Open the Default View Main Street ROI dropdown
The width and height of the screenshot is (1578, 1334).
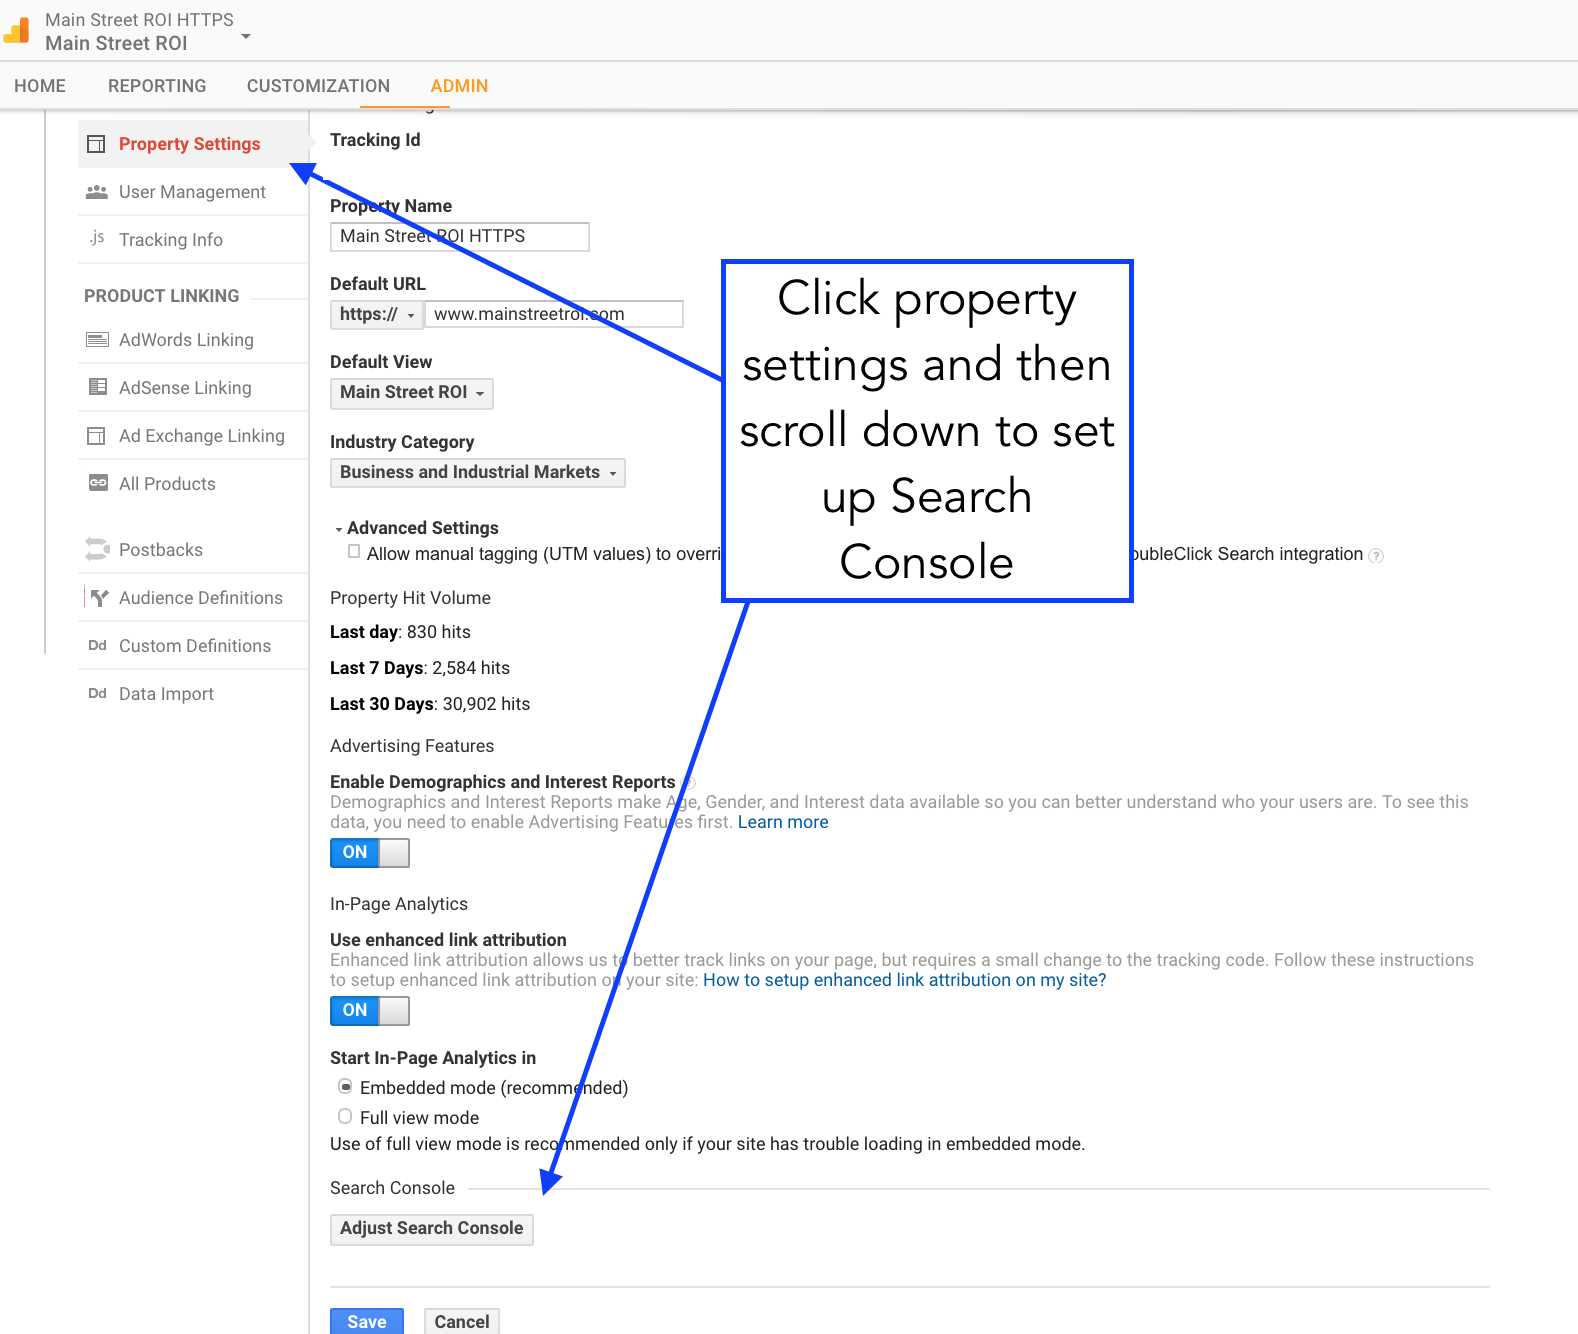click(411, 393)
